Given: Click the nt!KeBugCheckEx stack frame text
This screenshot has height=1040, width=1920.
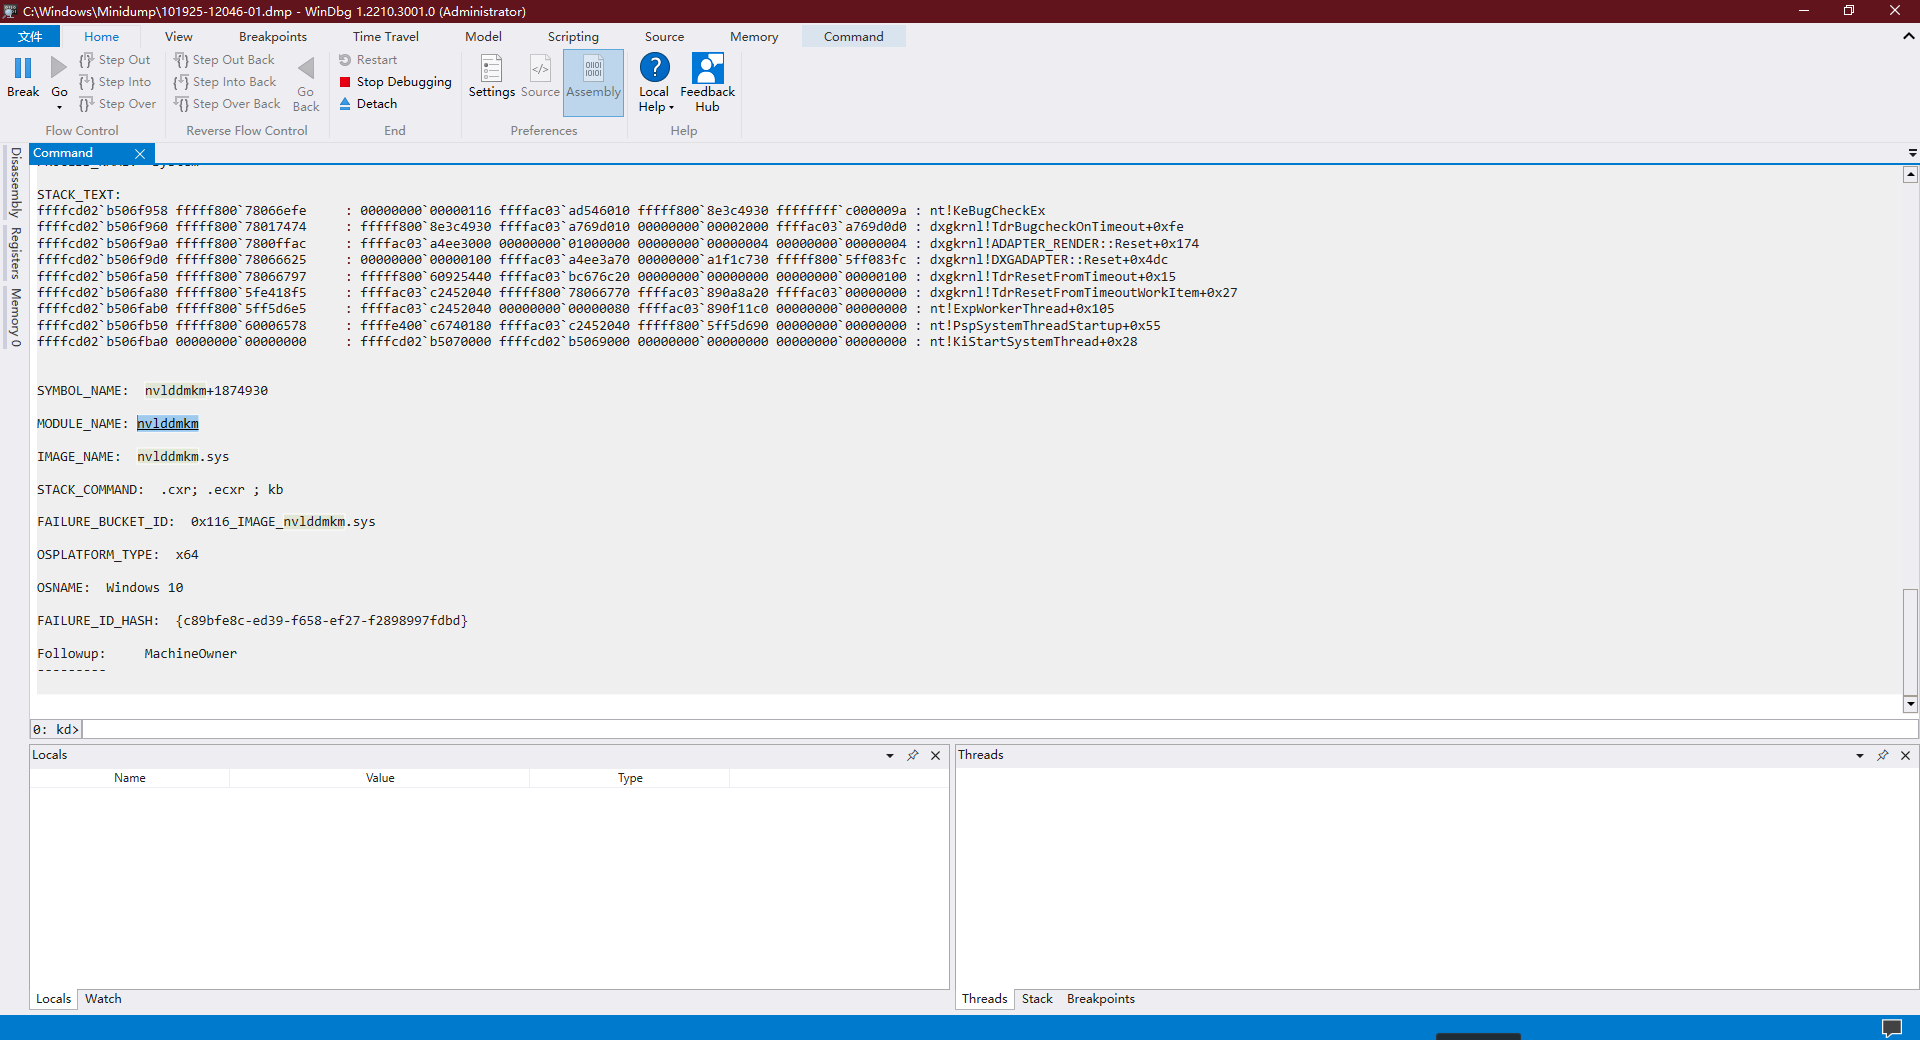Looking at the screenshot, I should pos(988,211).
